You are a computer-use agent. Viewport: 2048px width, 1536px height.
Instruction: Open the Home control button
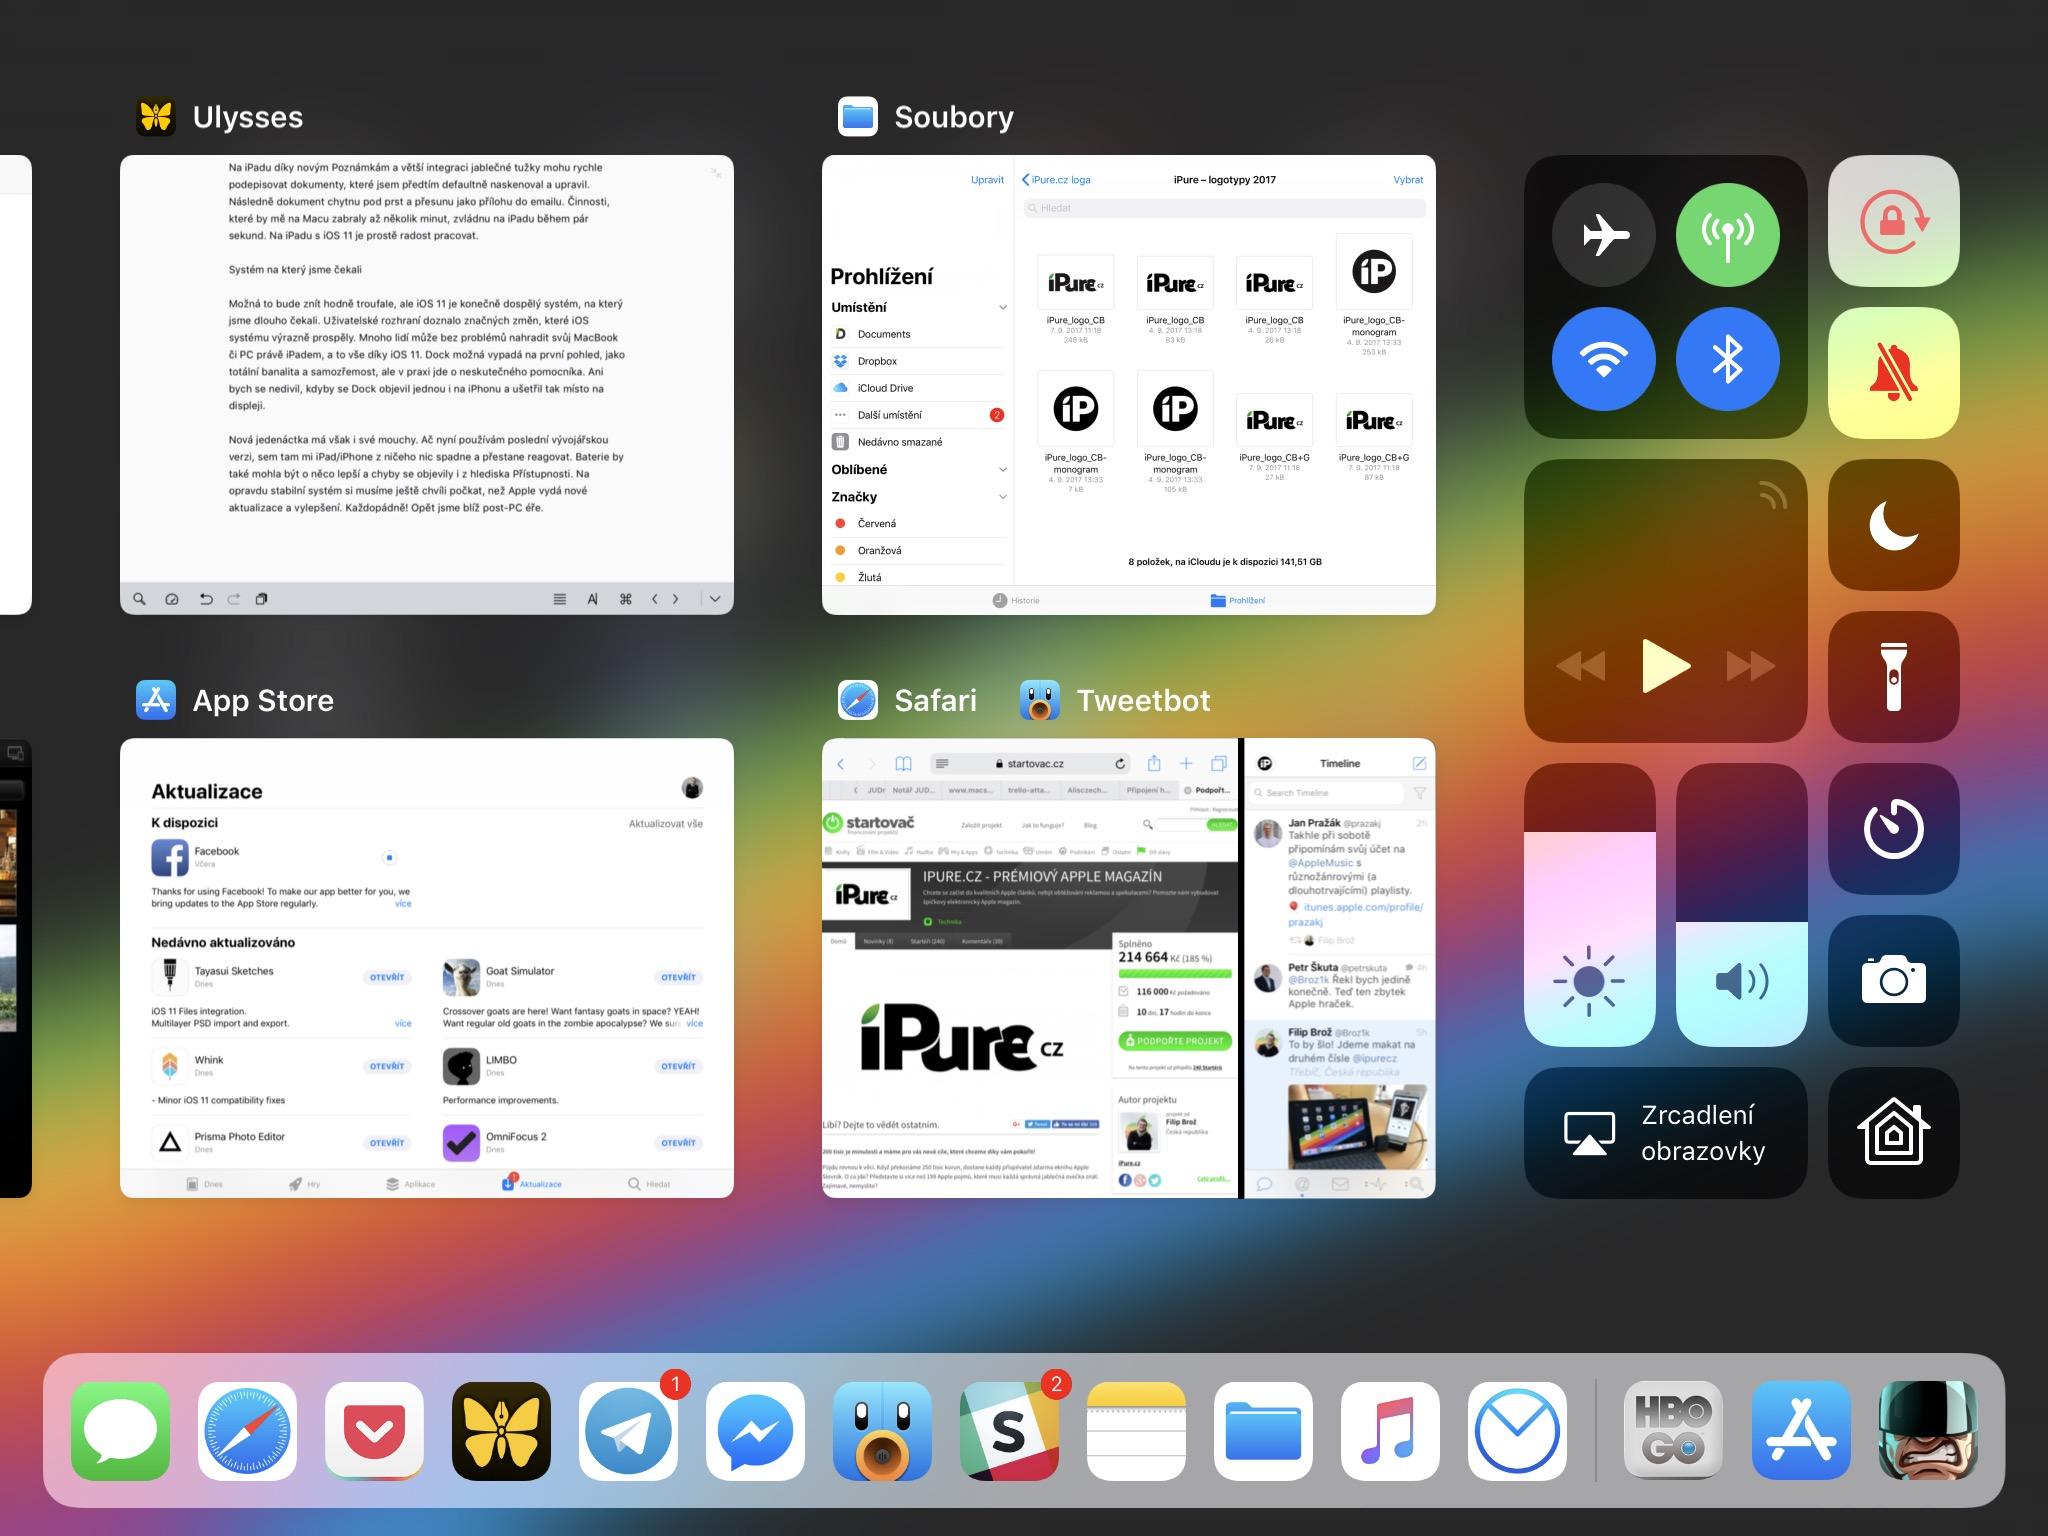(1893, 1133)
